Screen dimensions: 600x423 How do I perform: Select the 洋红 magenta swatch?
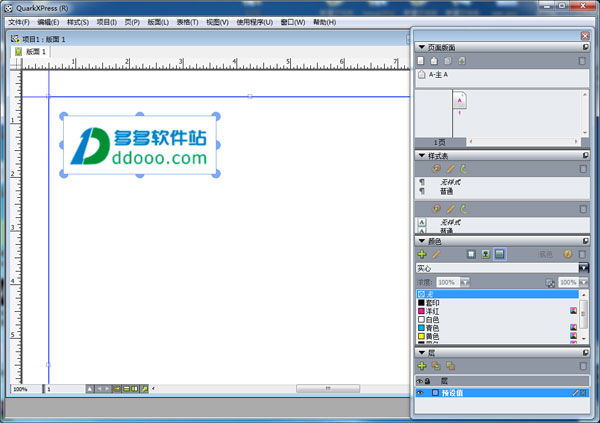(421, 311)
